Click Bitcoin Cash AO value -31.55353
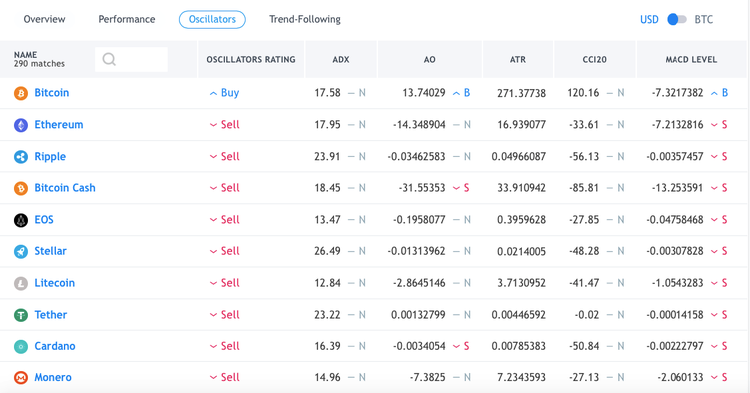Image resolution: width=750 pixels, height=393 pixels. point(422,188)
